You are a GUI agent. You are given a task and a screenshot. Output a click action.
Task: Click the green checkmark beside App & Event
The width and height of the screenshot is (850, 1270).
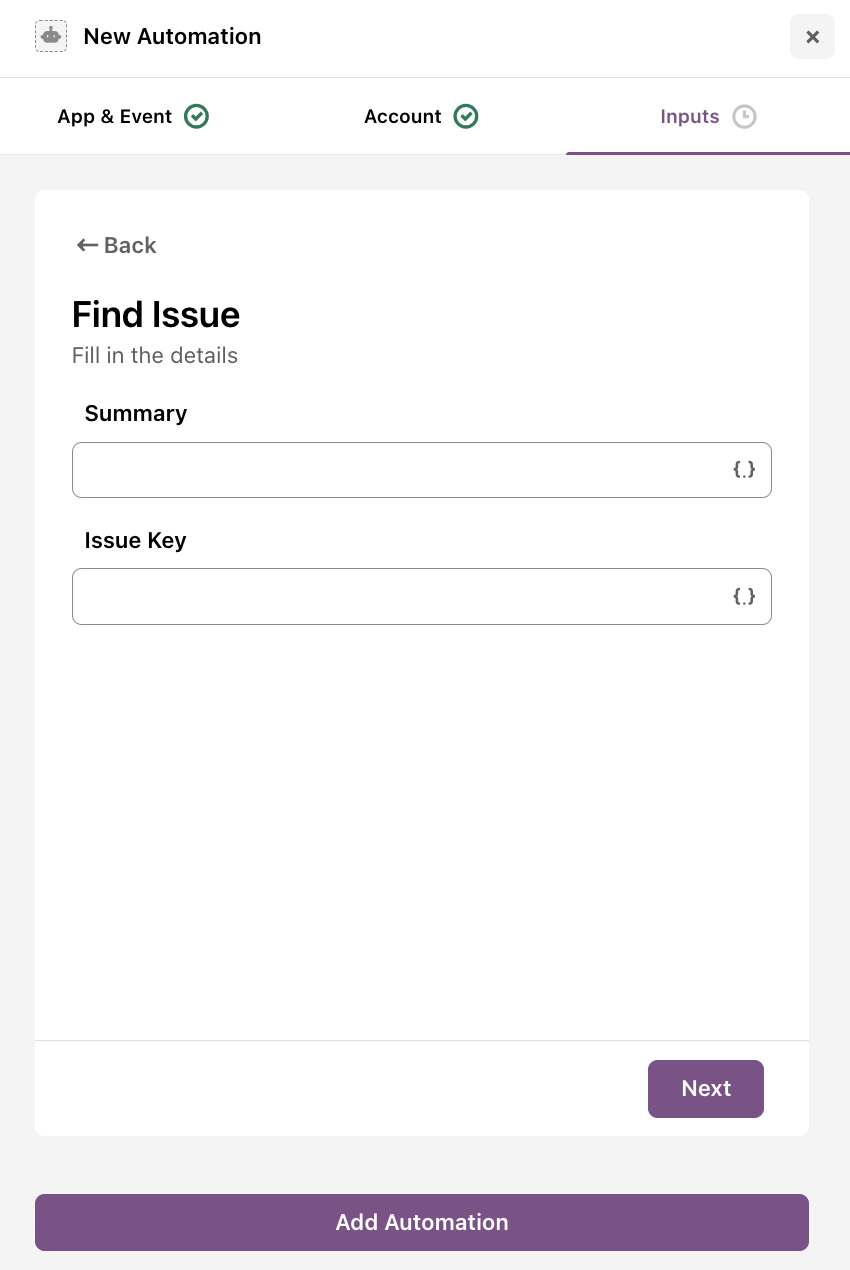197,117
